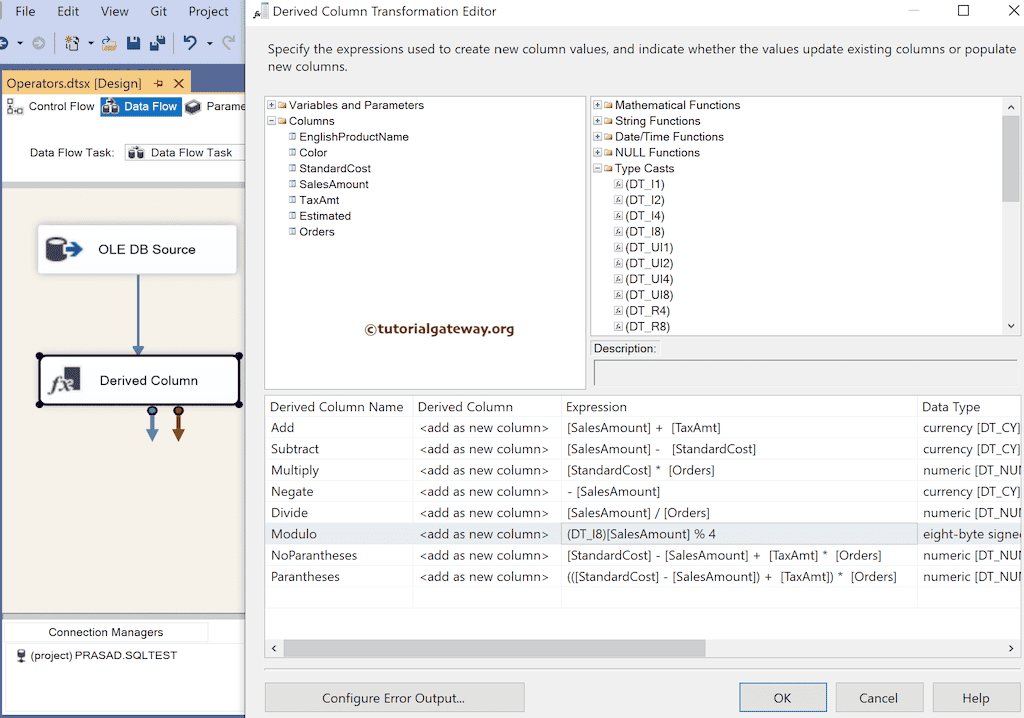The width and height of the screenshot is (1024, 718).
Task: Click the OK button
Action: tap(783, 697)
